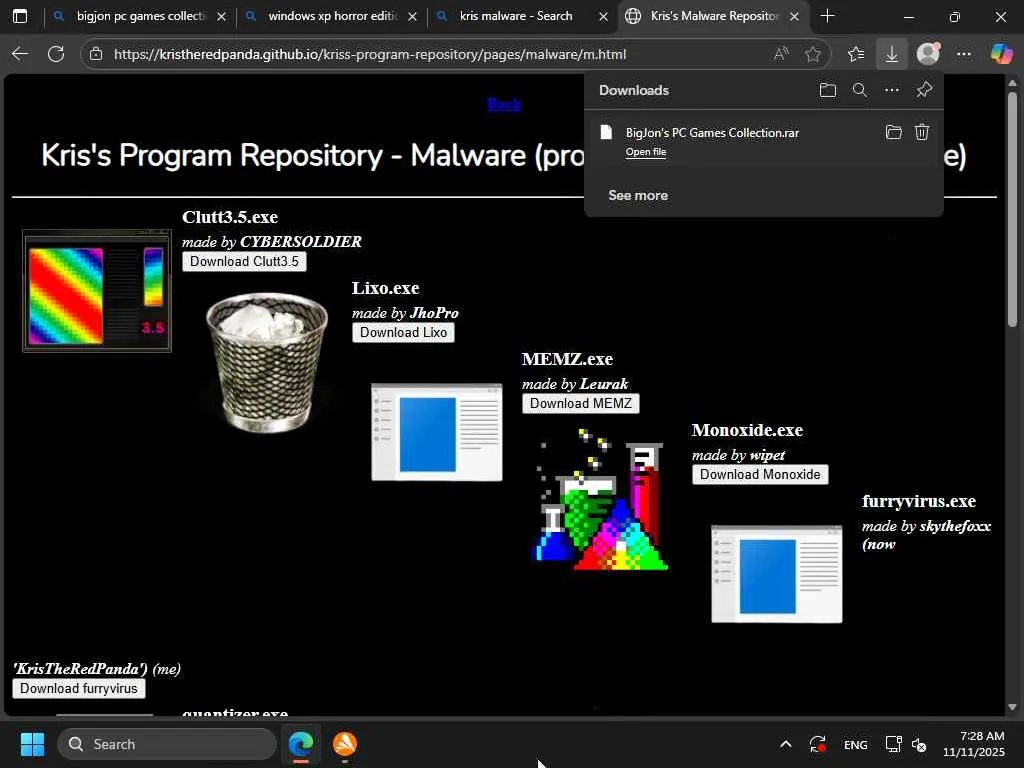Click the Lixo trash can image
The width and height of the screenshot is (1024, 768).
tap(266, 362)
